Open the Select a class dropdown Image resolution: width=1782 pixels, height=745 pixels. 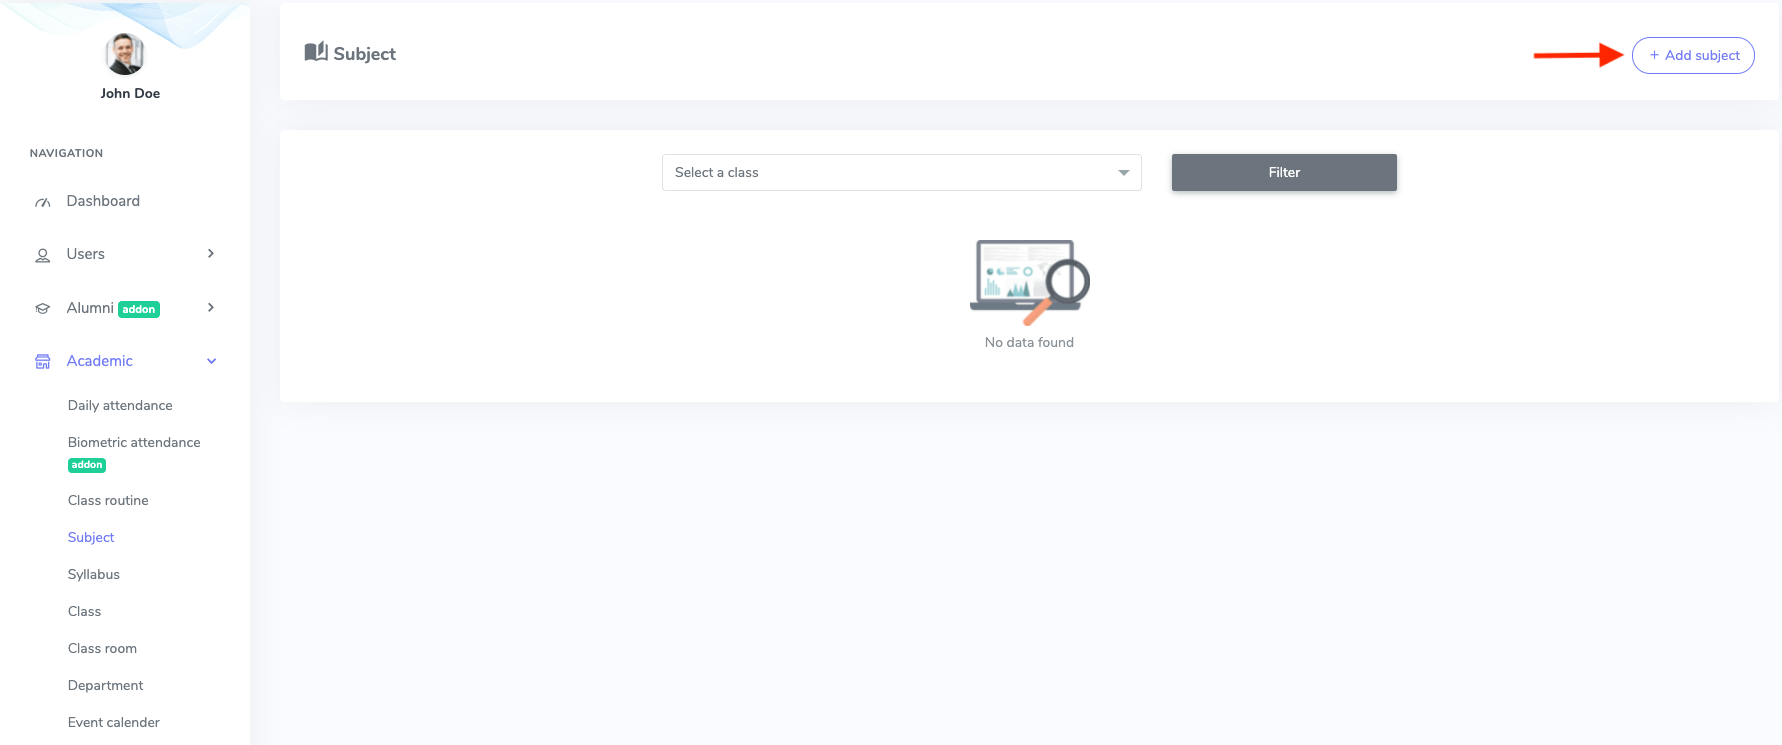[901, 173]
